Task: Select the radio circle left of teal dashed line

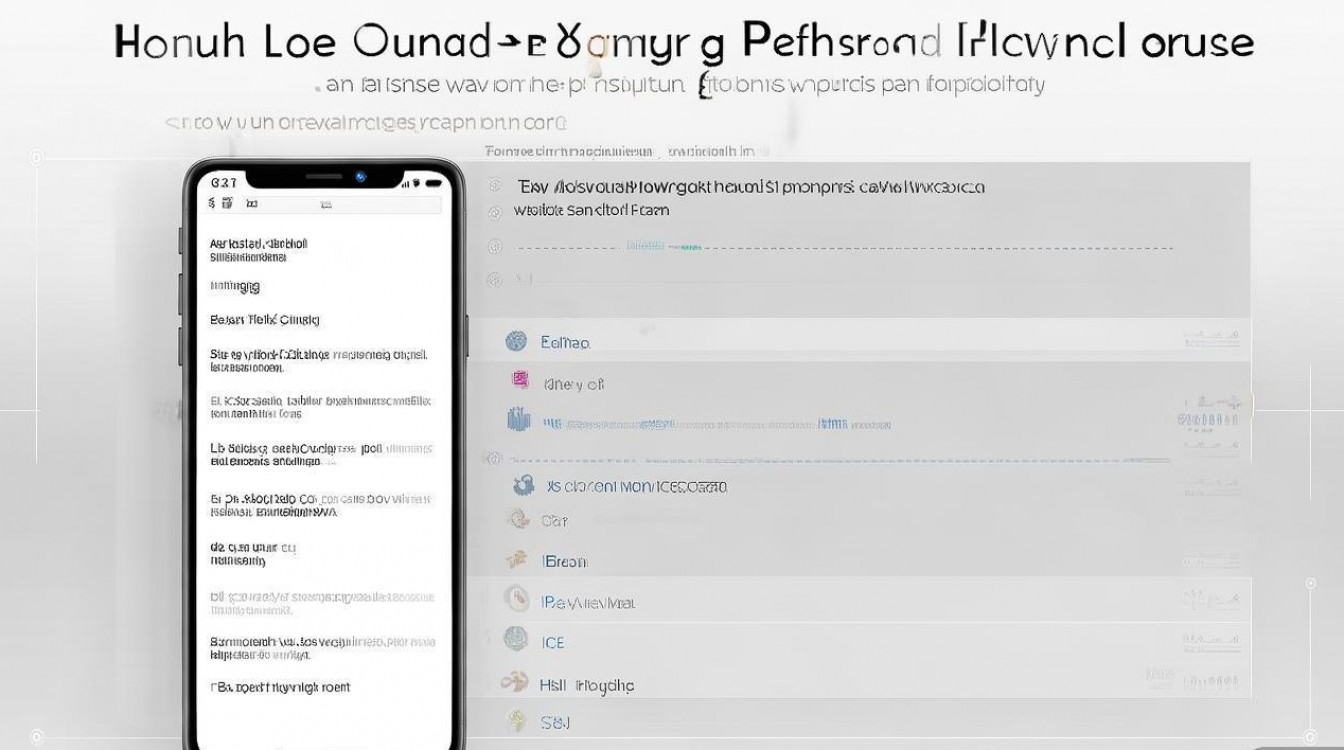Action: coord(494,247)
